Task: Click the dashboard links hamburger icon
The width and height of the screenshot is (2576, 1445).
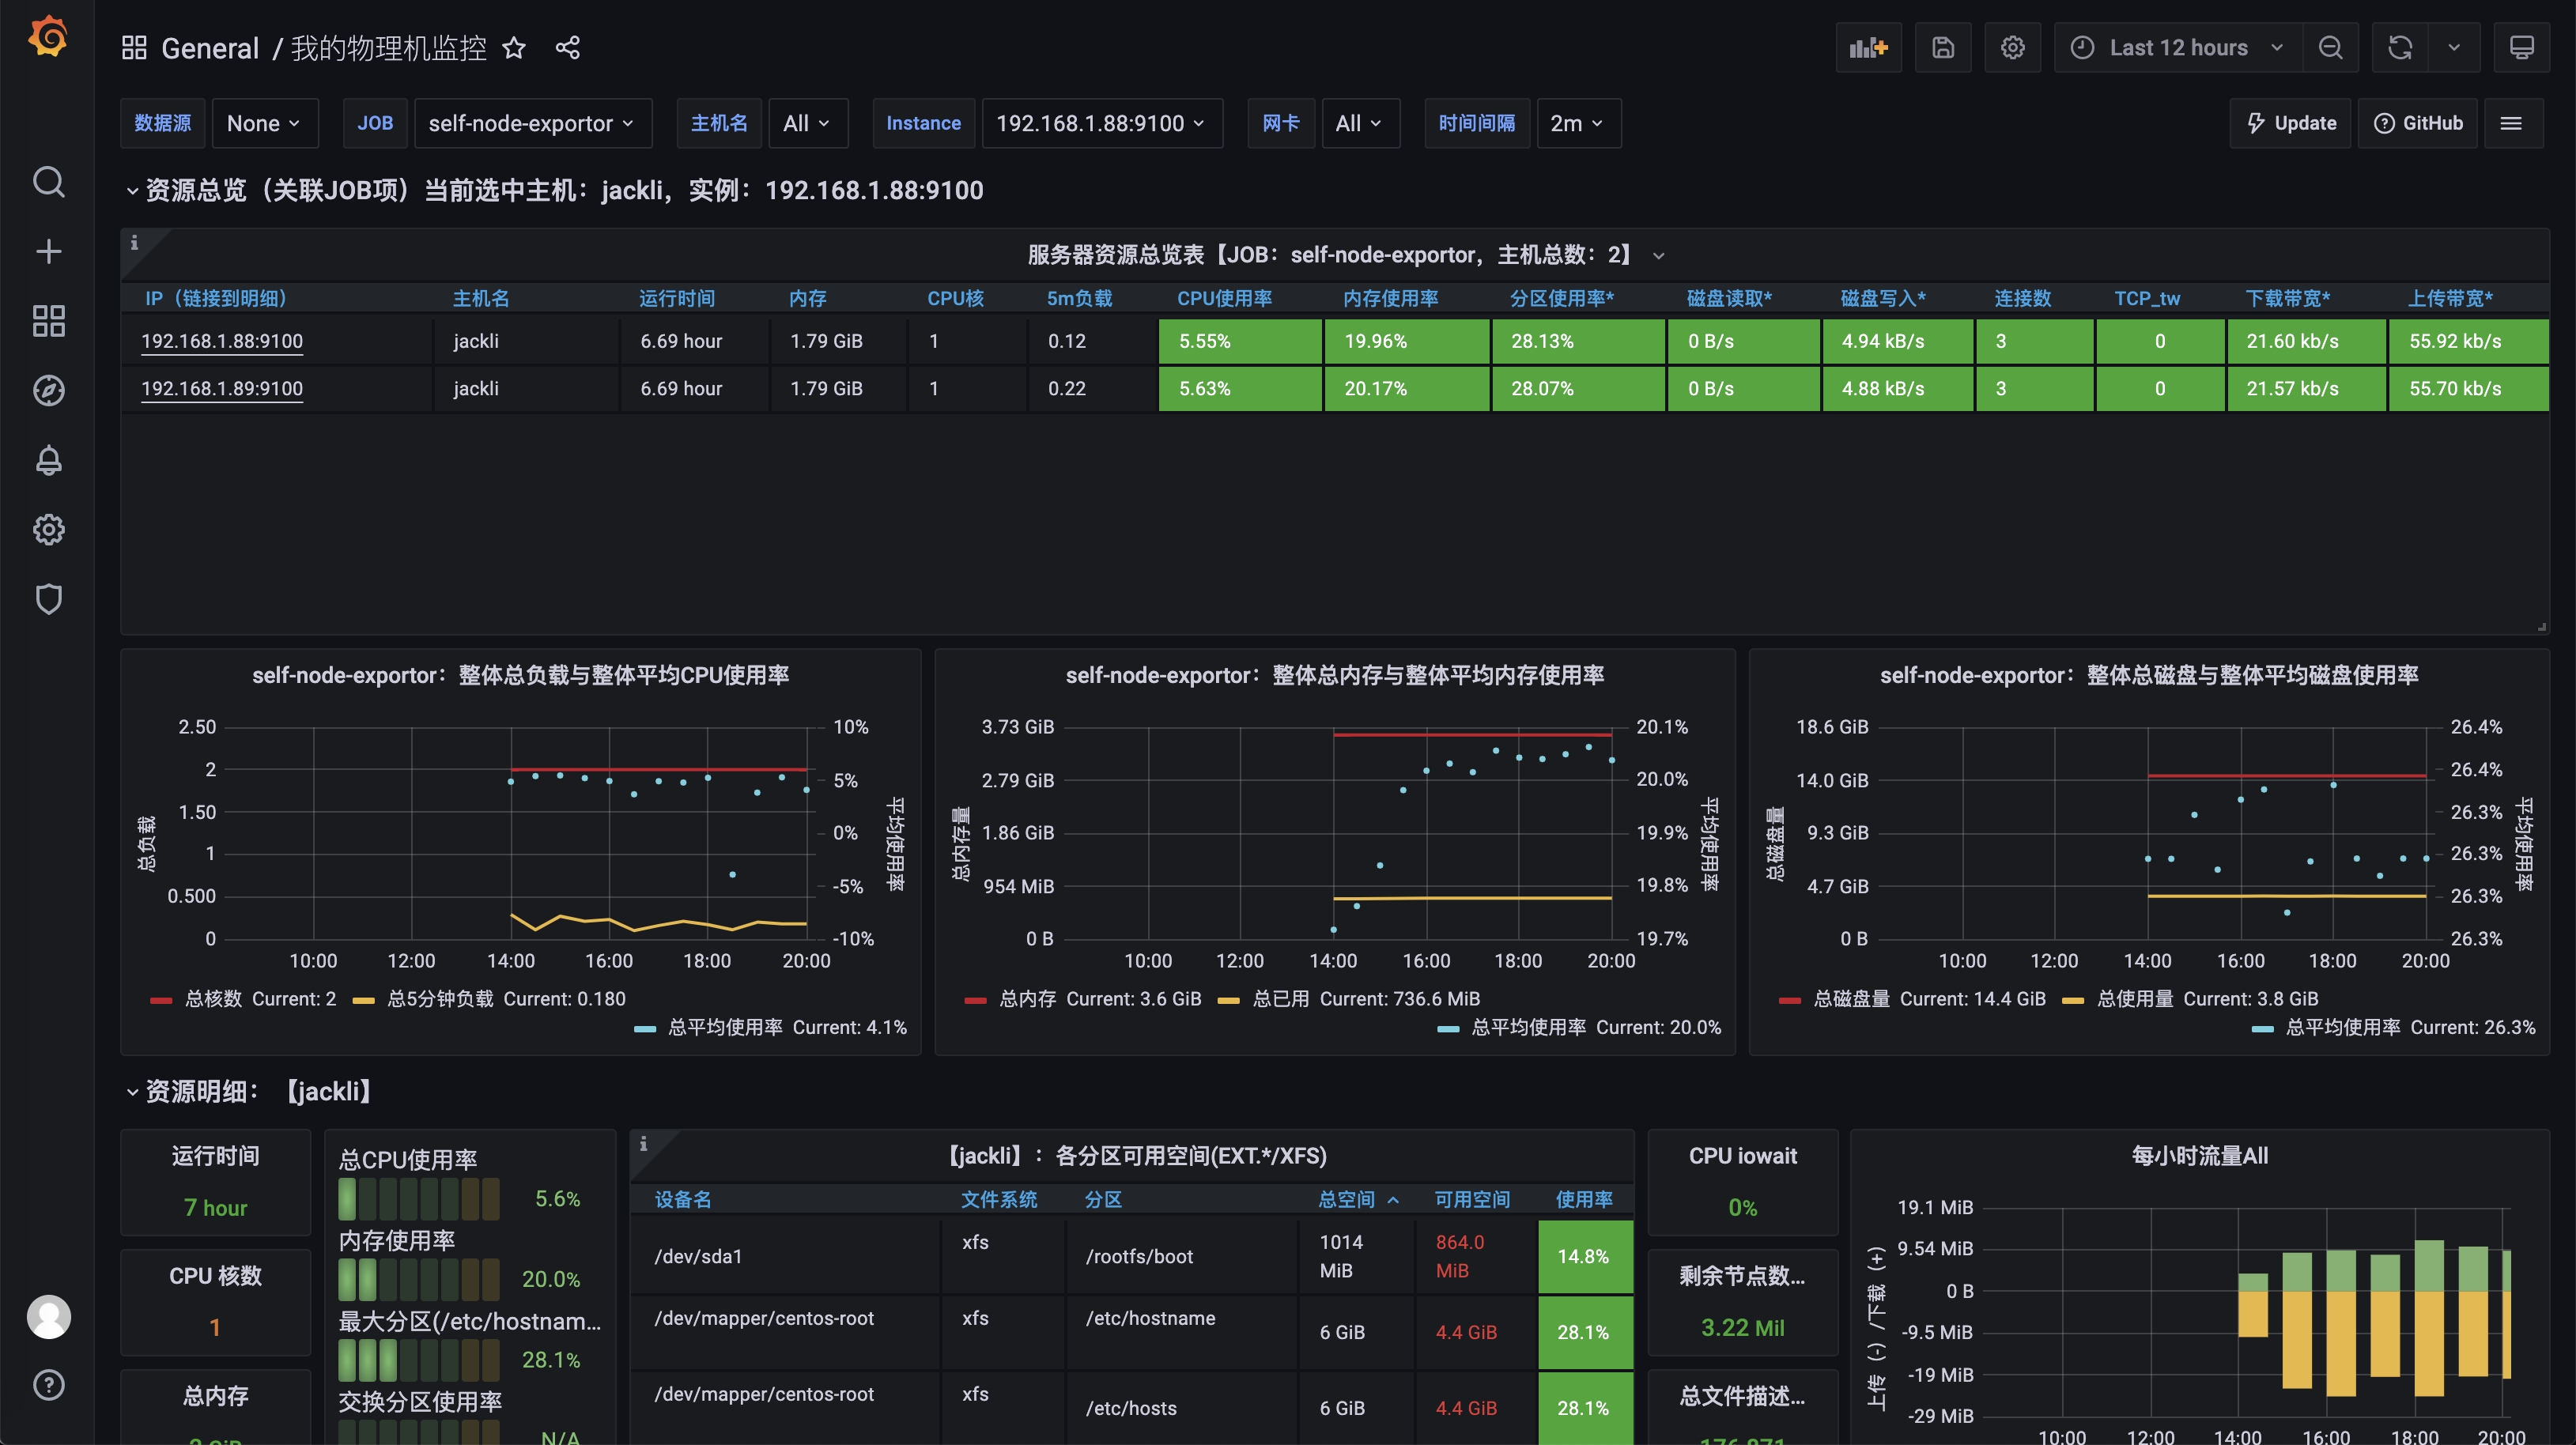Action: point(2511,123)
